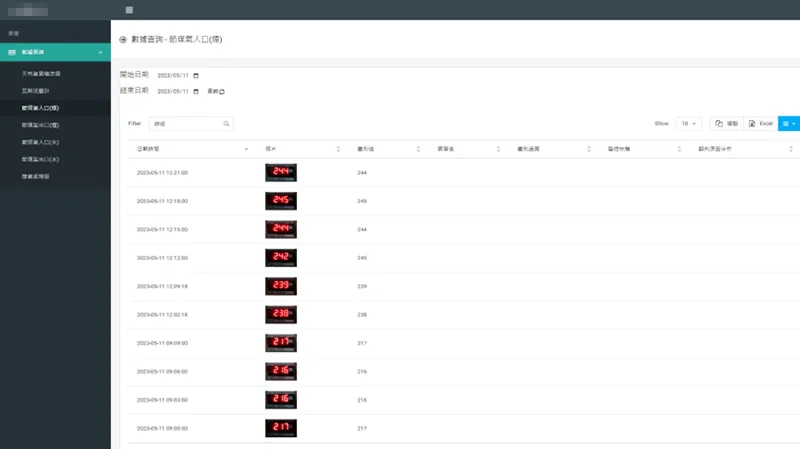Export the table with the Excel button
The width and height of the screenshot is (800, 449).
761,123
